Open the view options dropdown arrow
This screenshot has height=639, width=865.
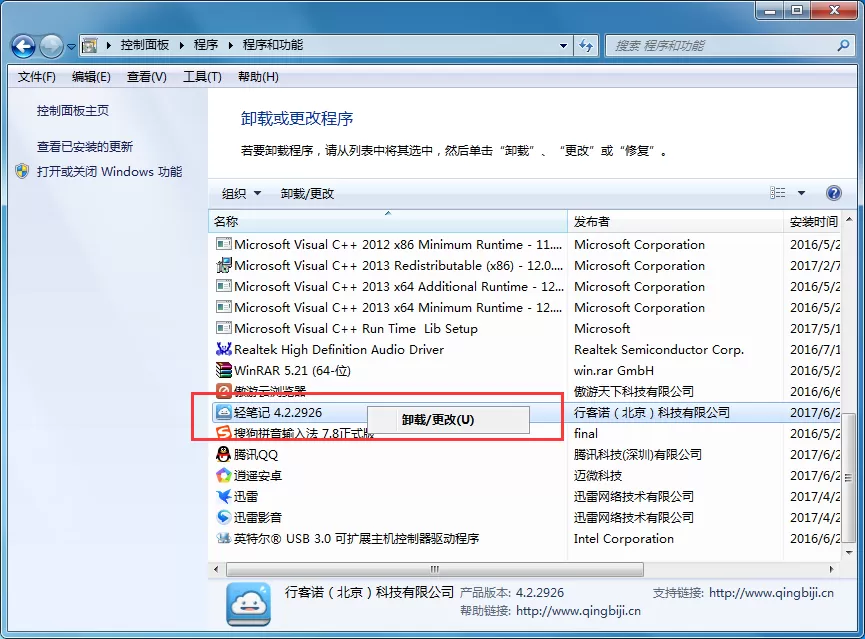click(x=801, y=193)
